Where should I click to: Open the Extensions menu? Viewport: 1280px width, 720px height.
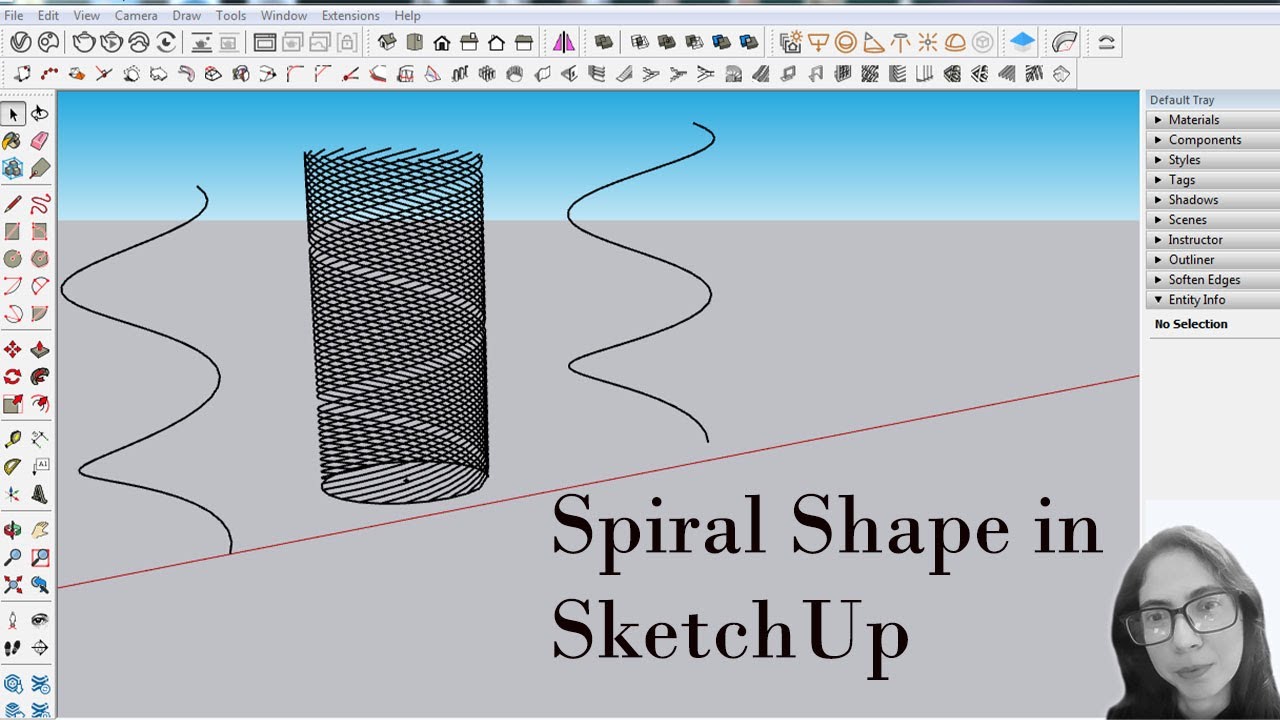click(x=350, y=16)
